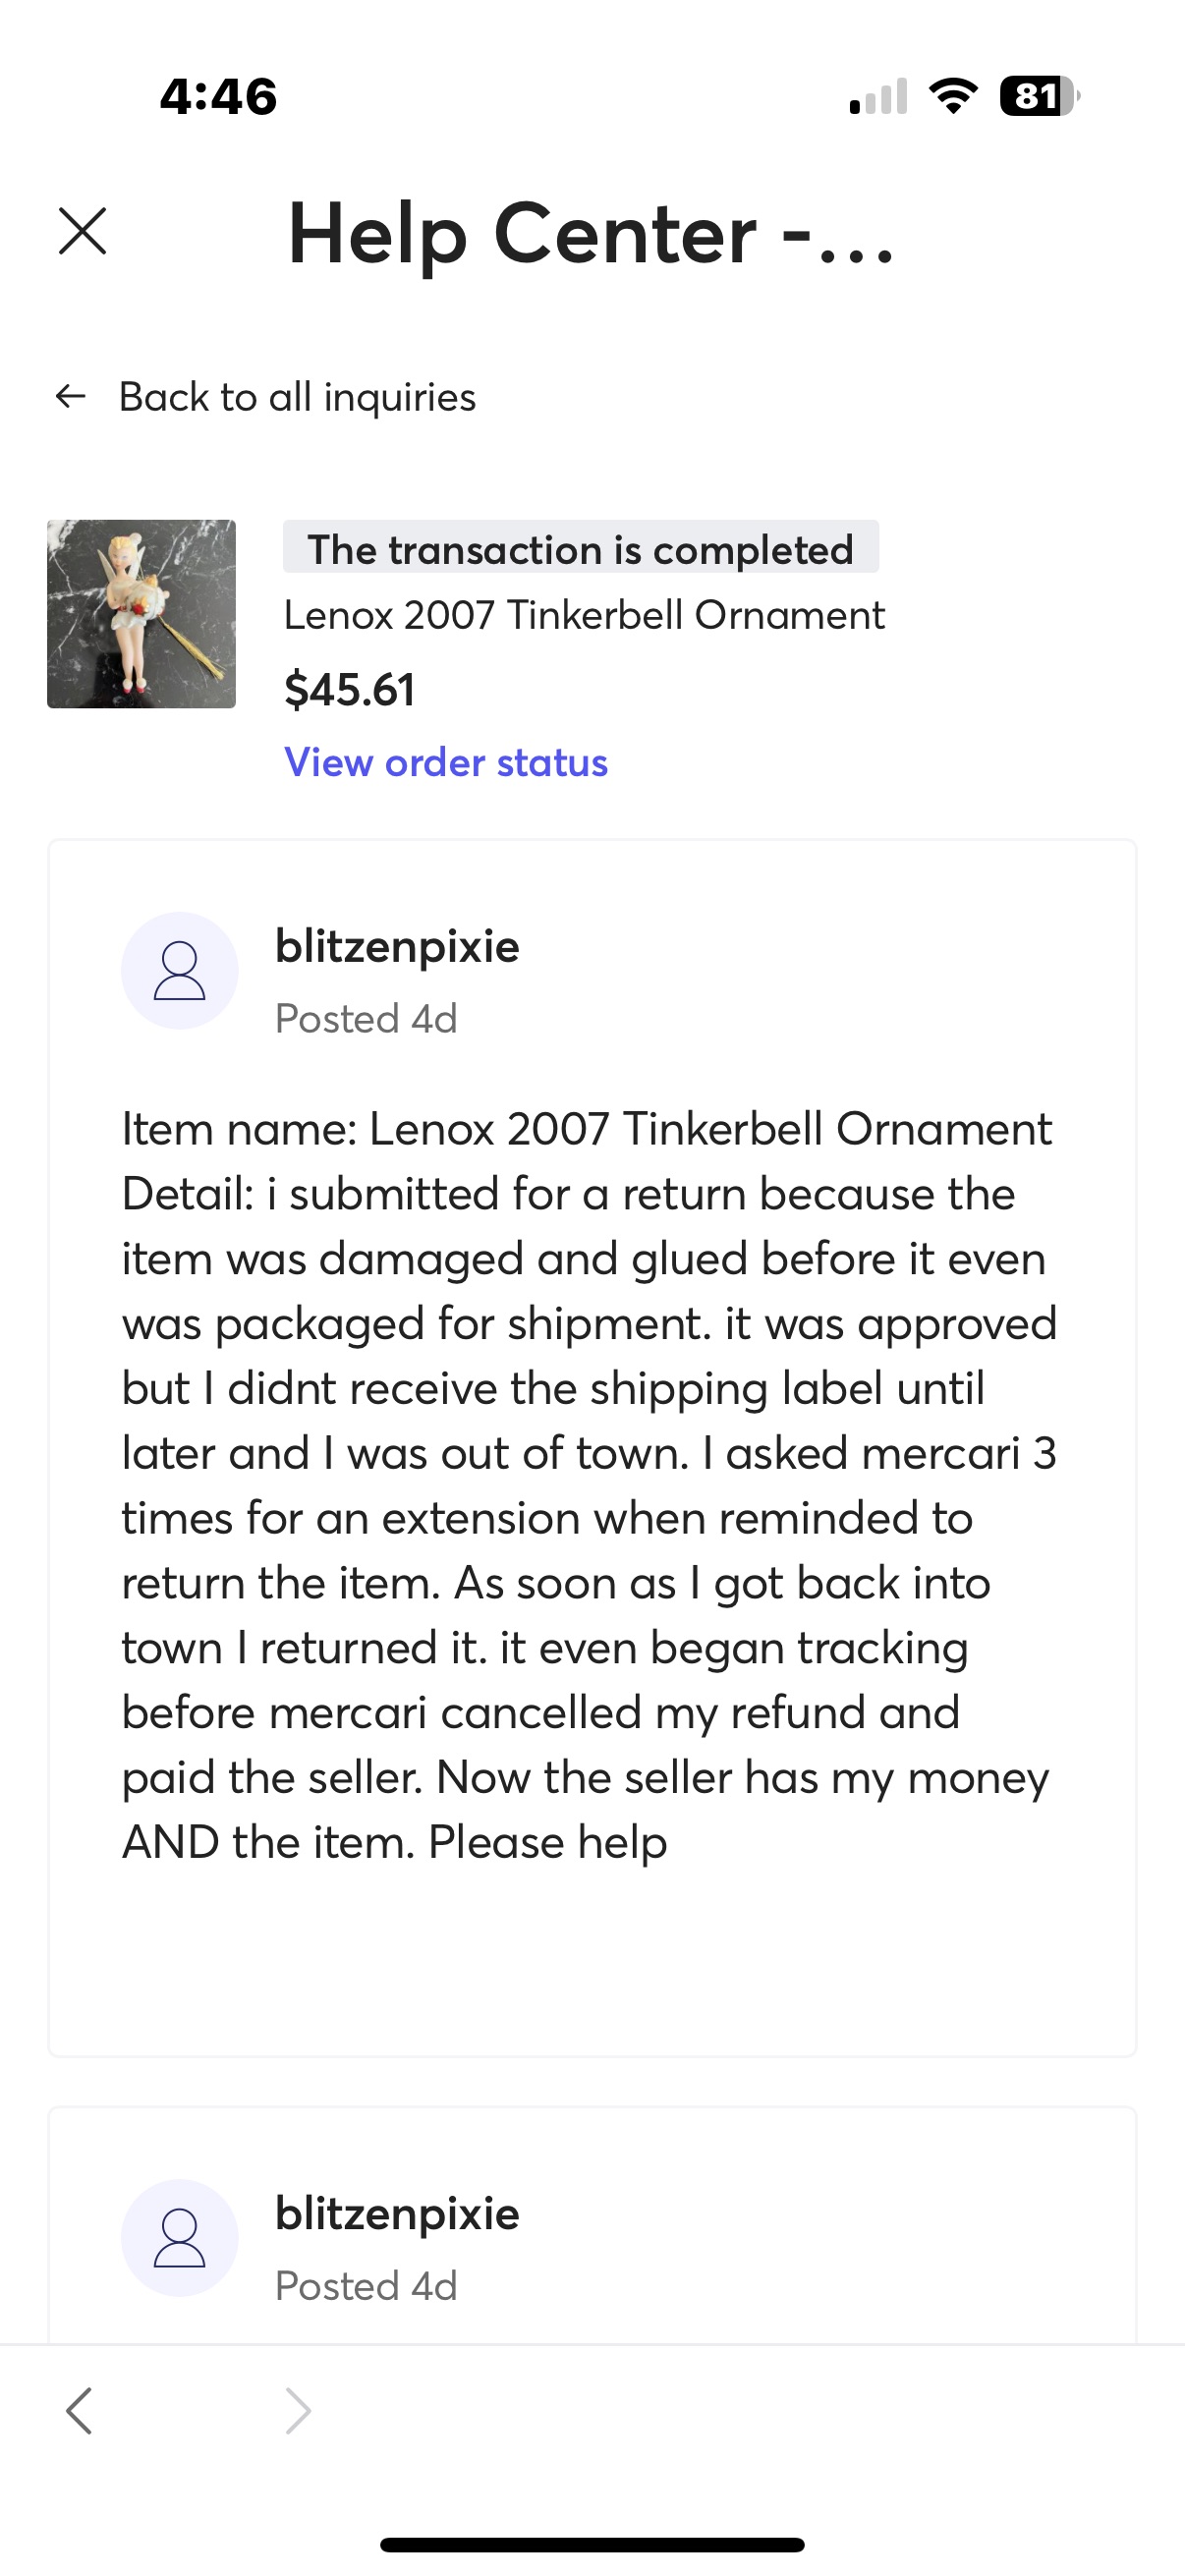Tap the Wi-Fi icon in the status bar
The image size is (1185, 2576).
pos(953,96)
